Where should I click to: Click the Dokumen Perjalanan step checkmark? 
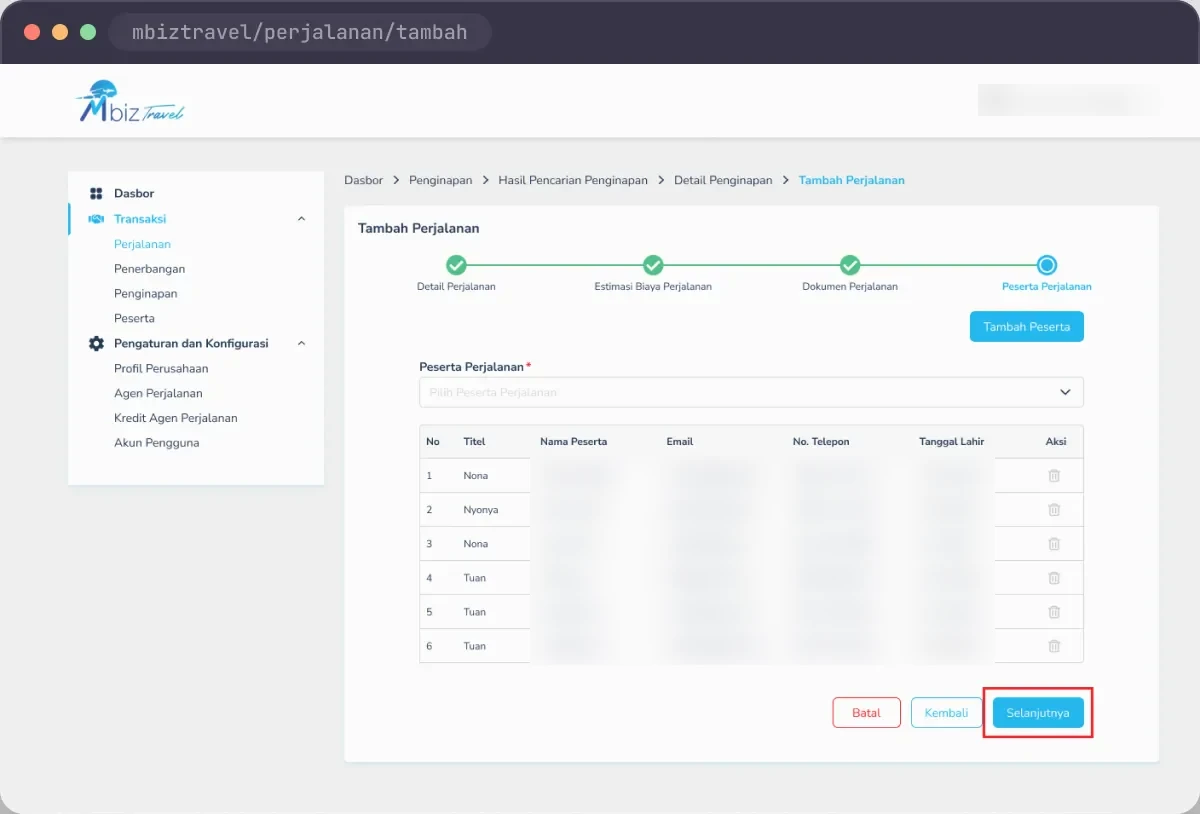coord(850,265)
